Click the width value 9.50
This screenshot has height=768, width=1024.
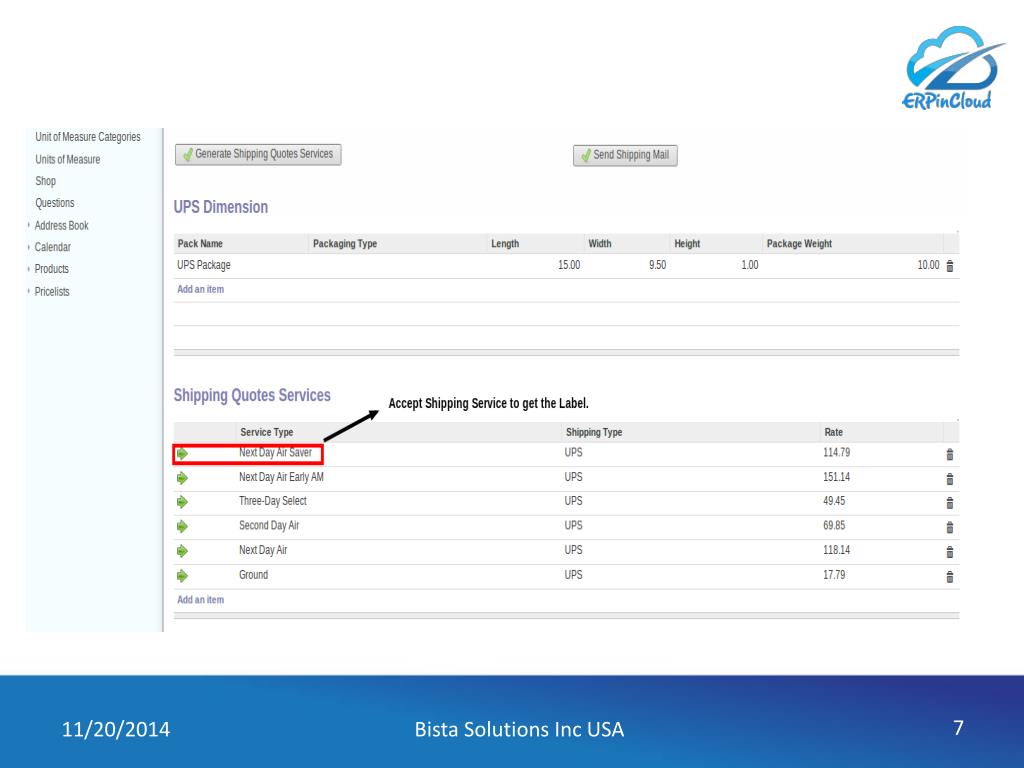[658, 265]
